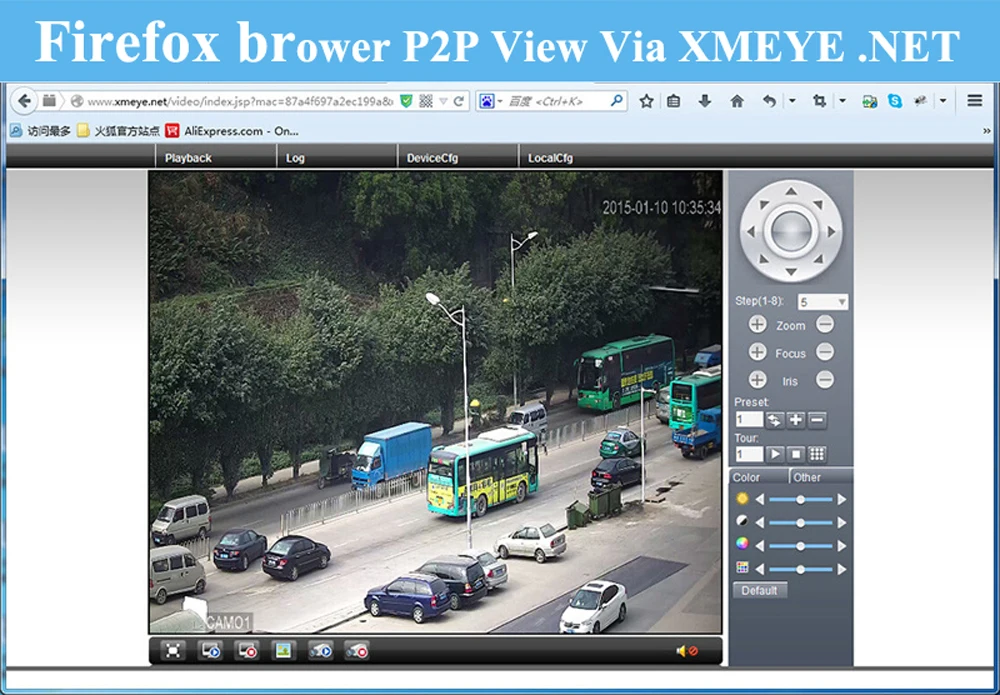This screenshot has width=1000, height=695.
Task: Click the Tour number input field
Action: point(749,454)
